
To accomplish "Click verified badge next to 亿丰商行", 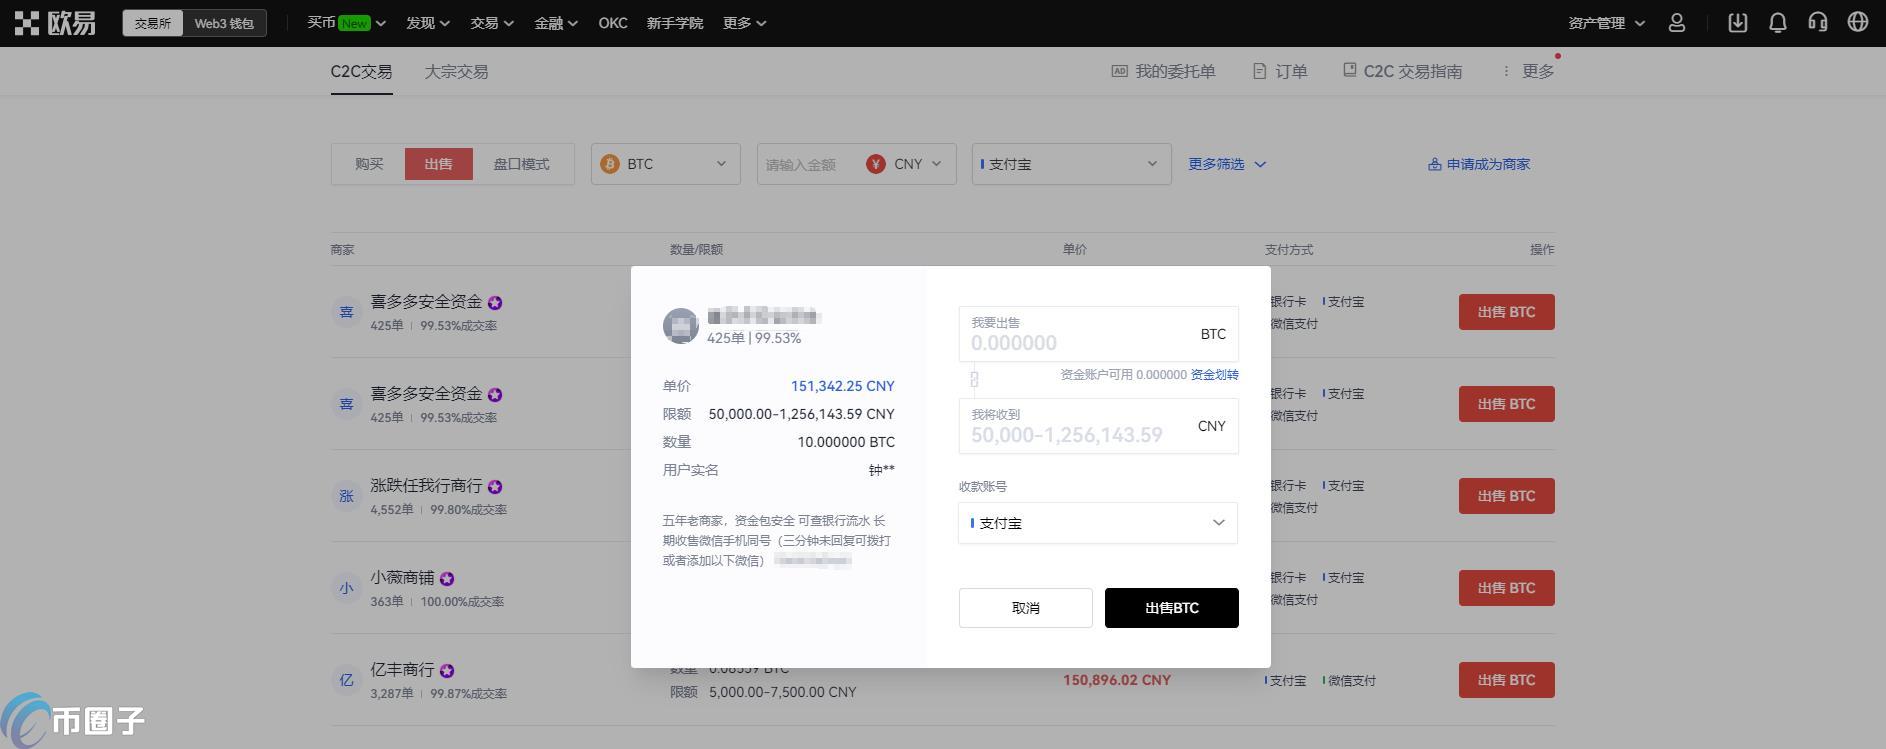I will click(447, 671).
